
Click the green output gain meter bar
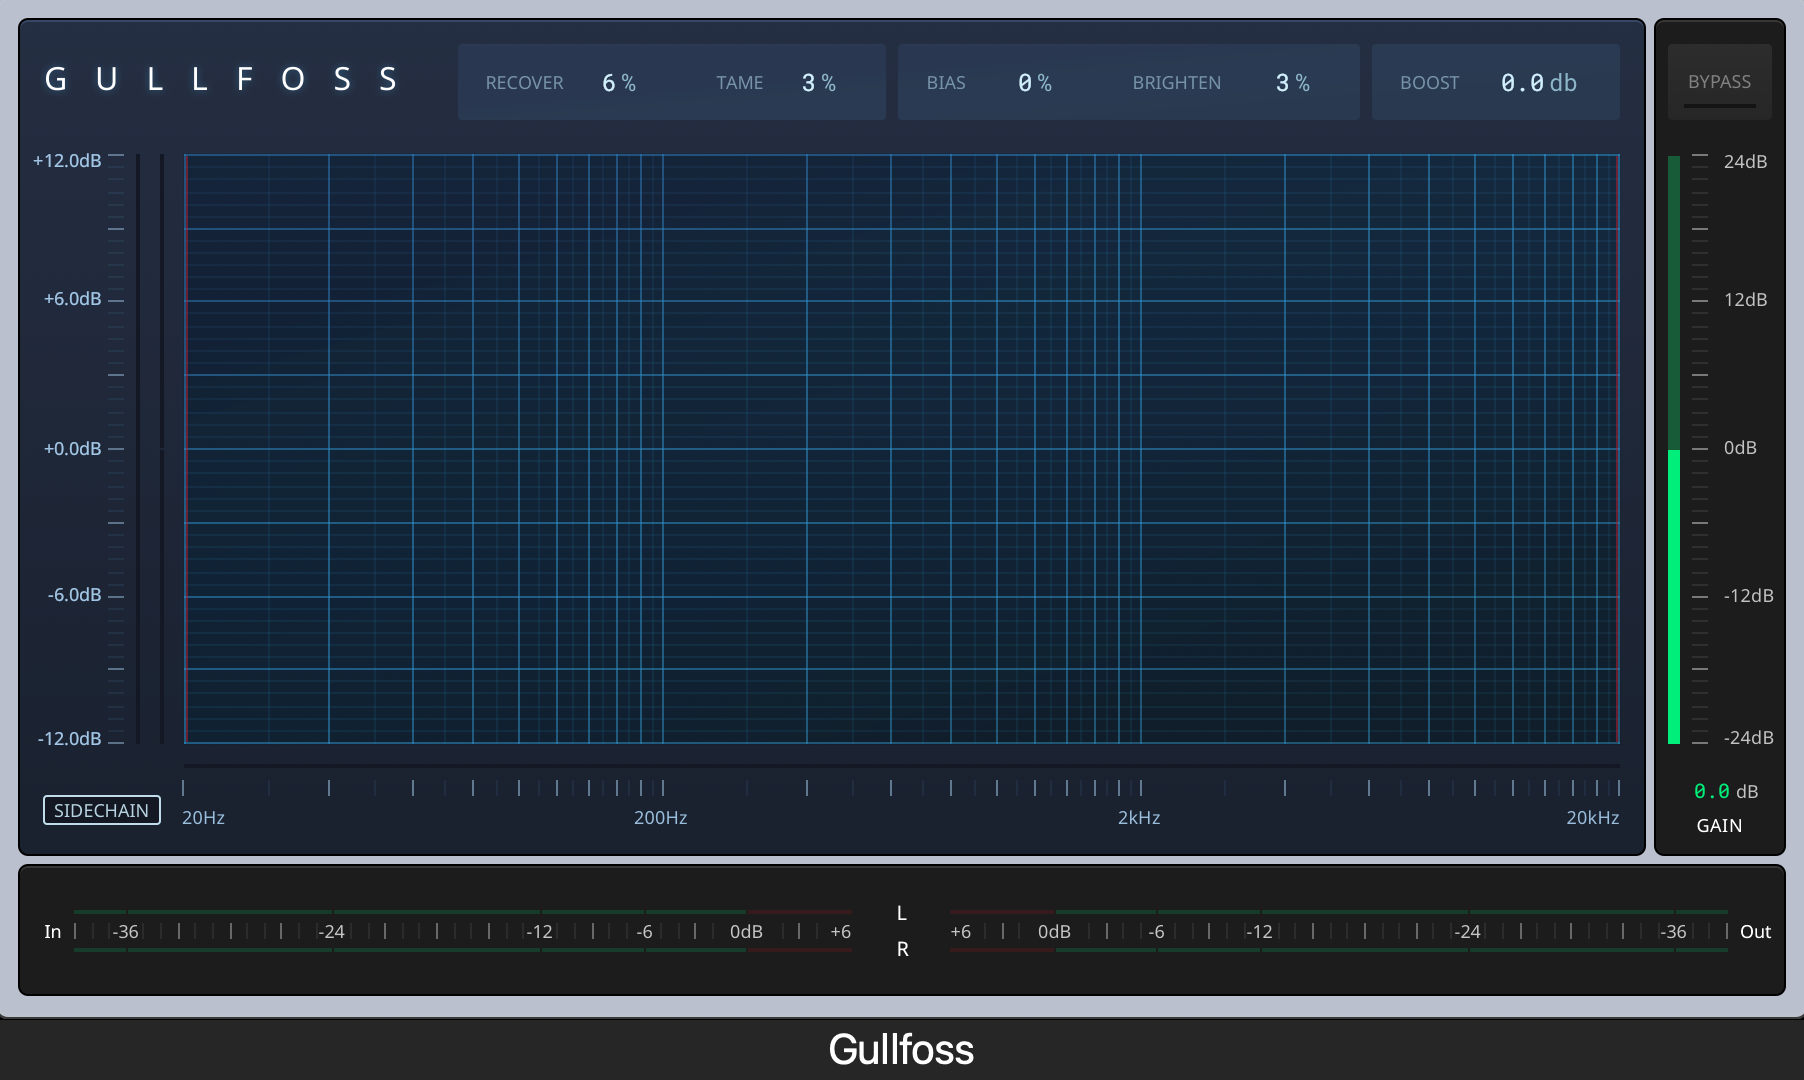(x=1674, y=450)
